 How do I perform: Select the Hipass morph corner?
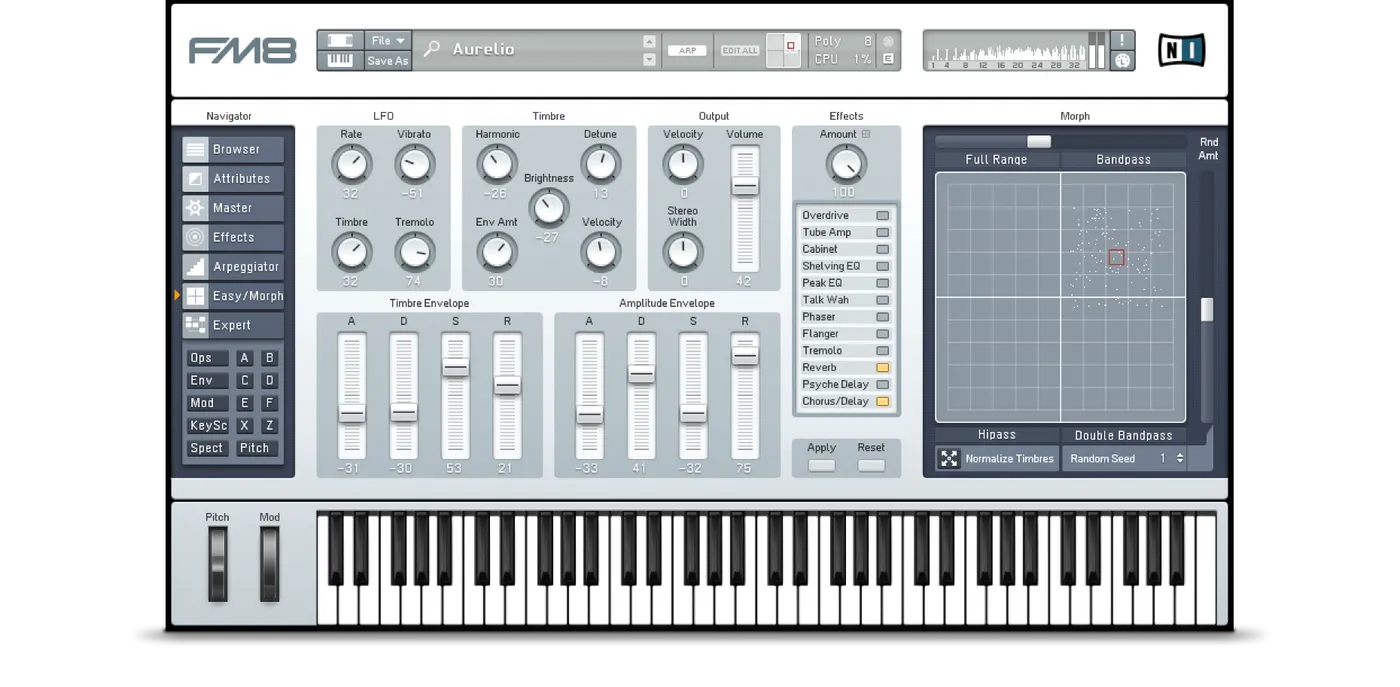(997, 435)
